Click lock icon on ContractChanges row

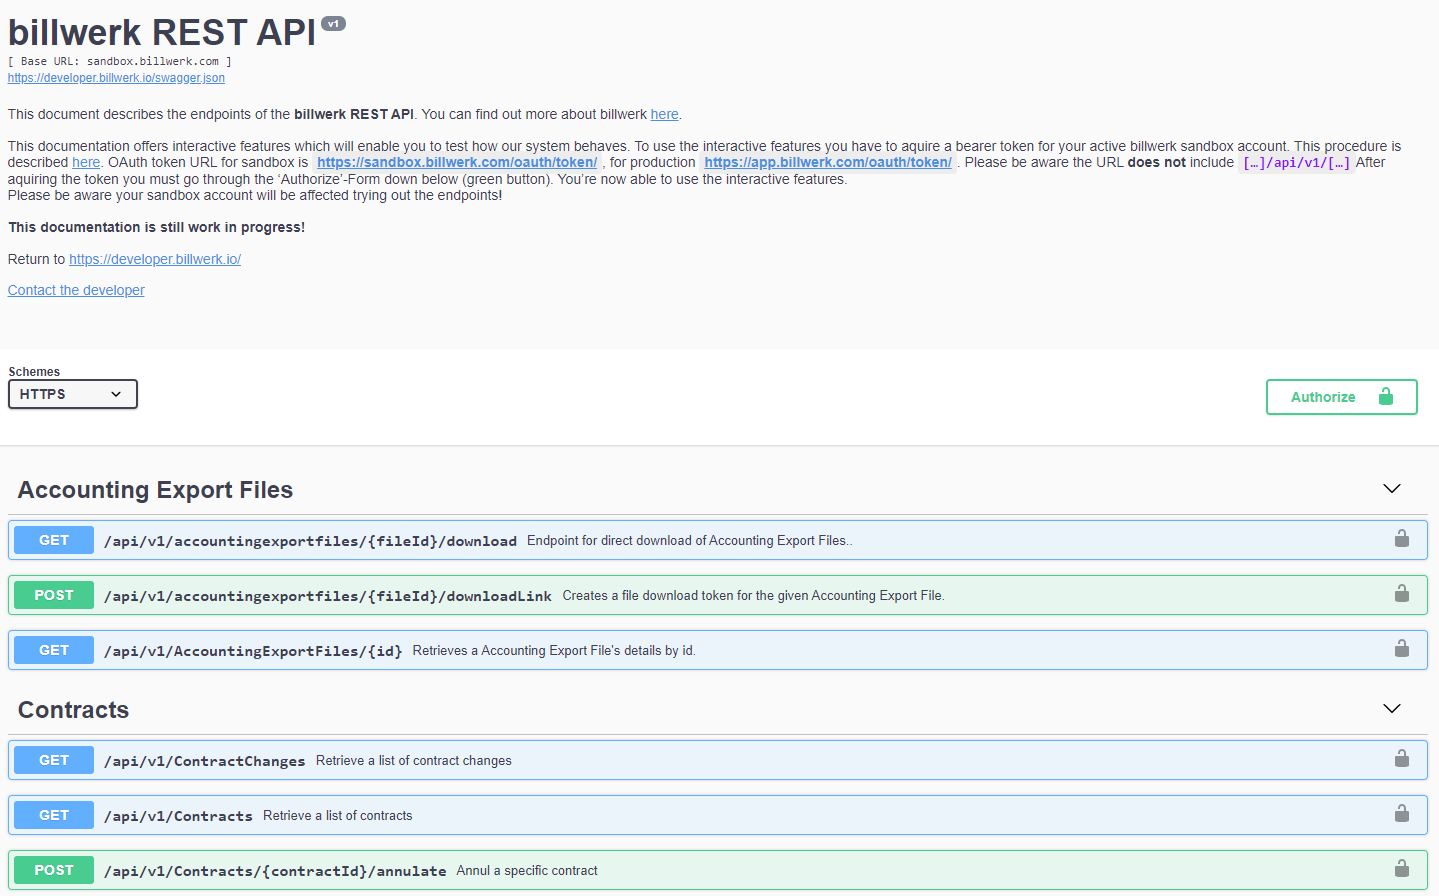click(x=1402, y=759)
